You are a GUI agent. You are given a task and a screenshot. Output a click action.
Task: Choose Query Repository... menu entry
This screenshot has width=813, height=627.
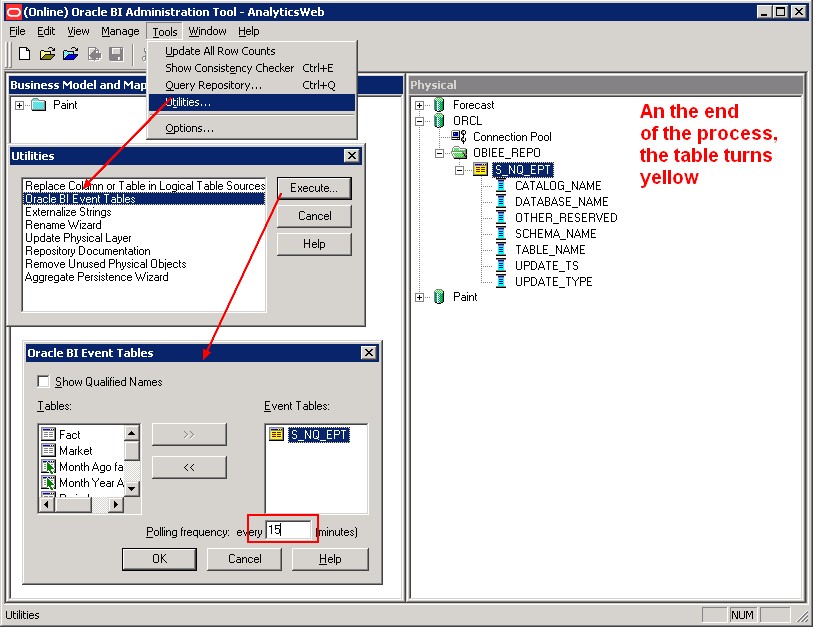(x=252, y=85)
